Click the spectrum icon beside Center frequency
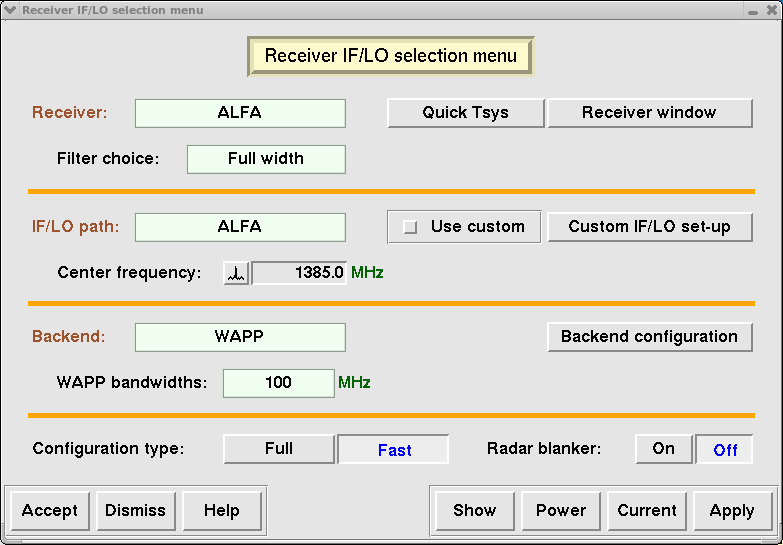This screenshot has width=783, height=545. coord(236,273)
